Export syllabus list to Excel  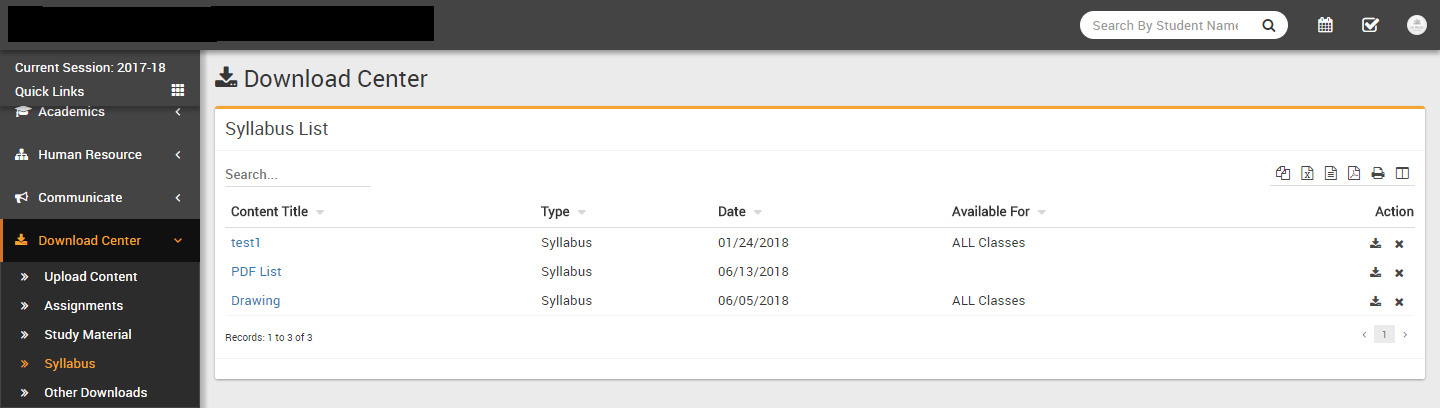(1307, 173)
